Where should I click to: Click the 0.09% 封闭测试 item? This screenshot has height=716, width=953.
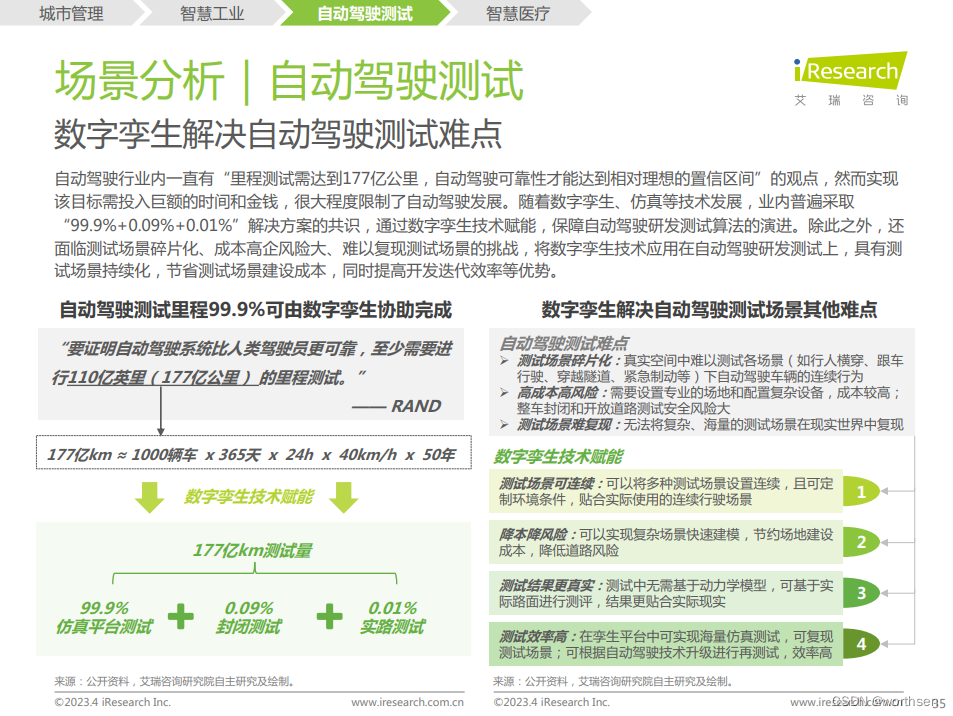point(249,618)
